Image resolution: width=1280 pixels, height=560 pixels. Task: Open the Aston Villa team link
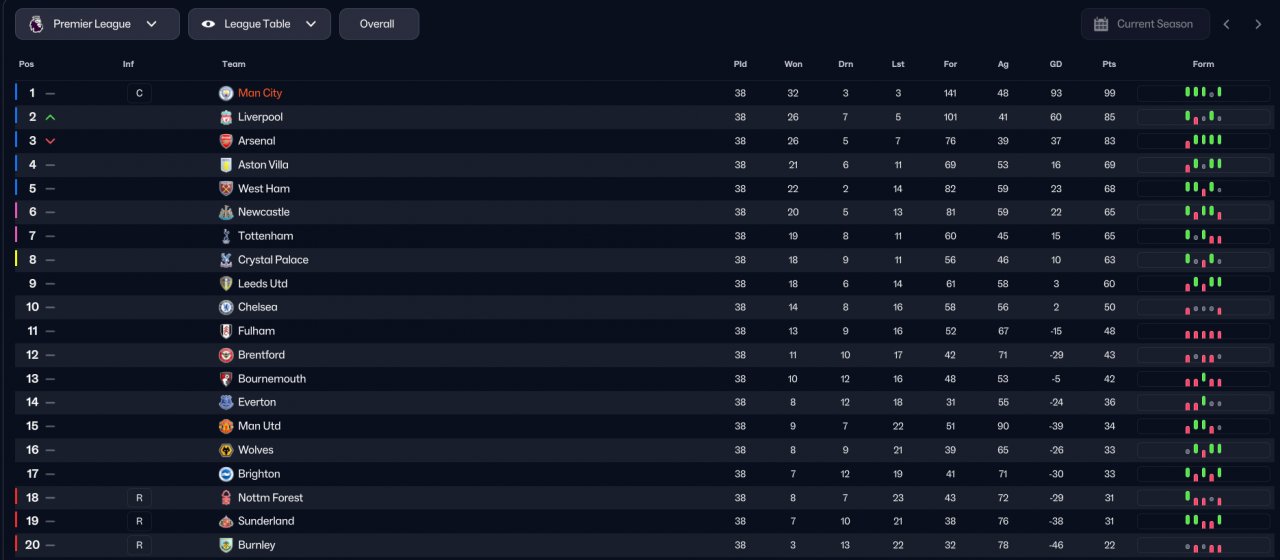263,165
